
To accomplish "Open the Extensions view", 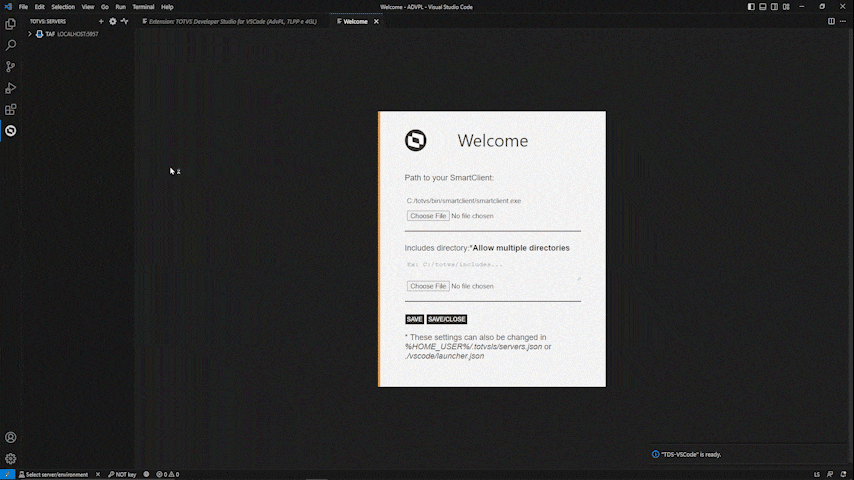I will (x=10, y=110).
